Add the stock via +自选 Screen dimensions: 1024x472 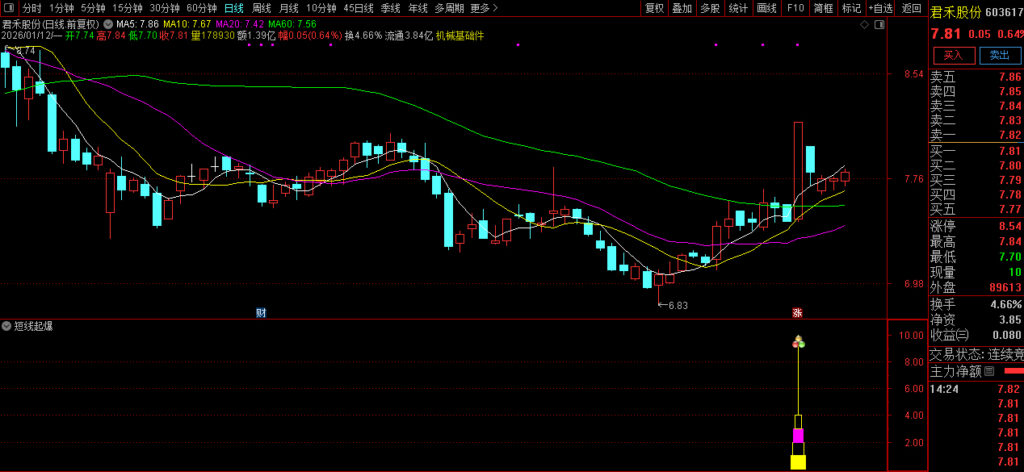point(881,8)
